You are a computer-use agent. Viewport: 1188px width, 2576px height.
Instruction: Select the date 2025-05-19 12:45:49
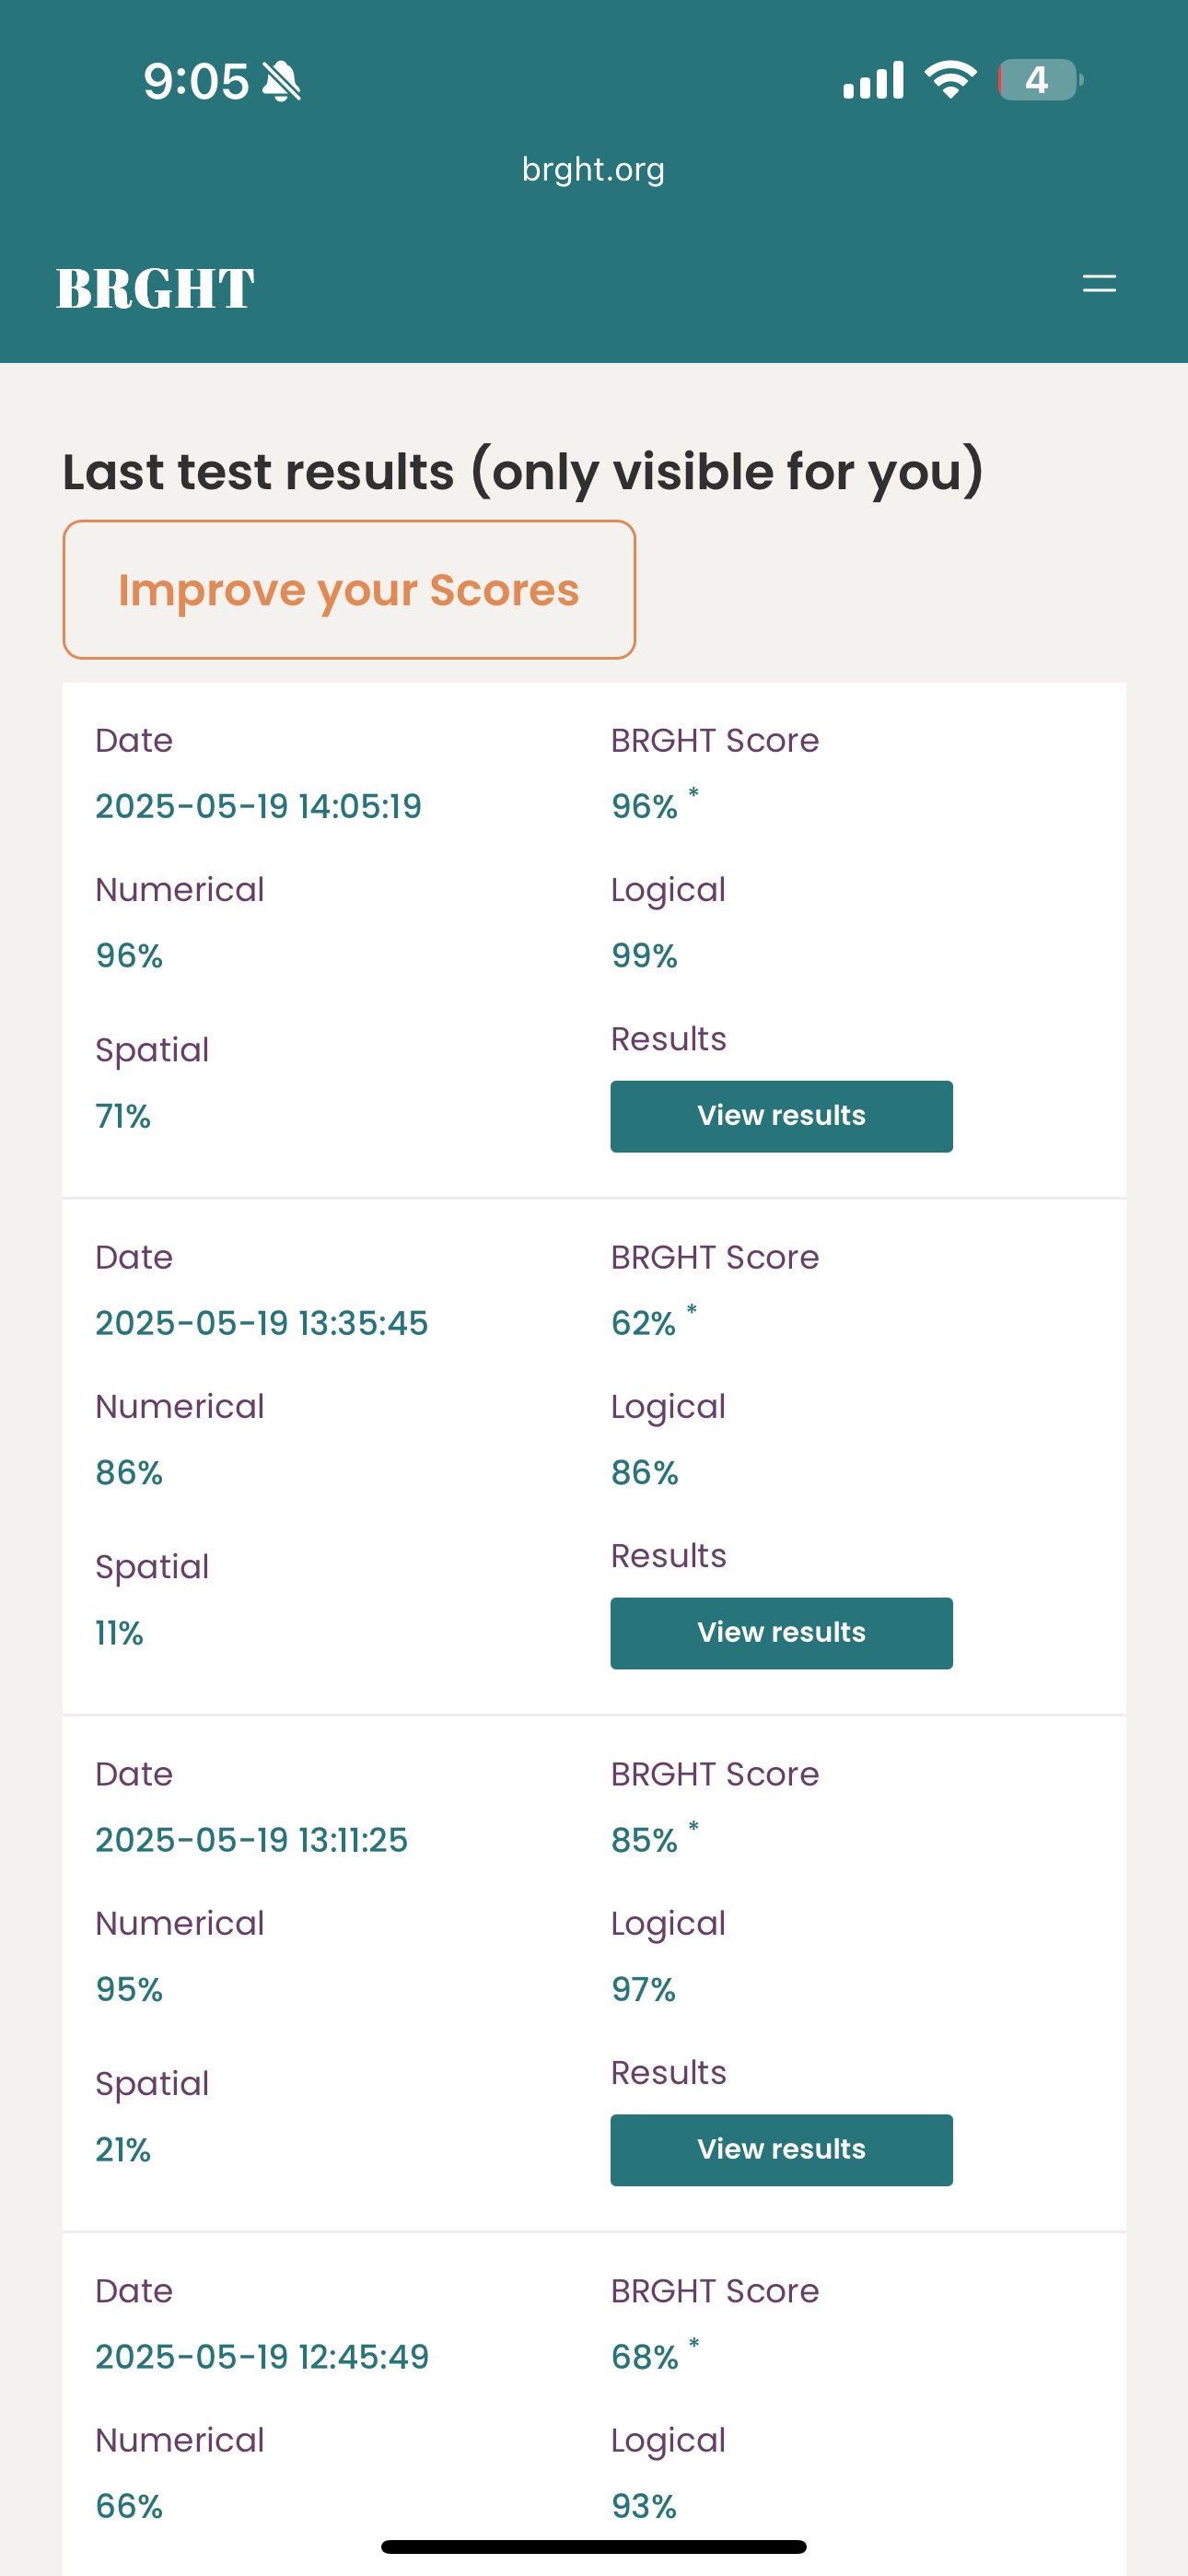(262, 2357)
